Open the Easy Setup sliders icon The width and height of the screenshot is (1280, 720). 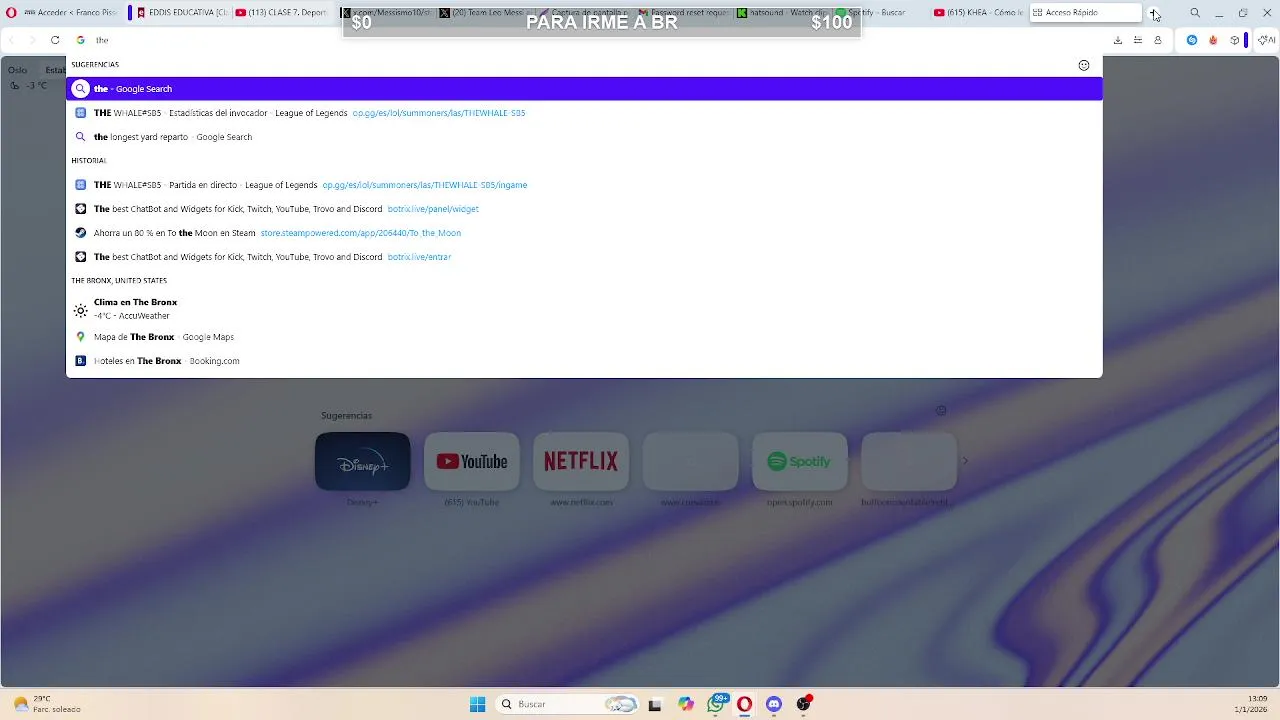(1138, 40)
